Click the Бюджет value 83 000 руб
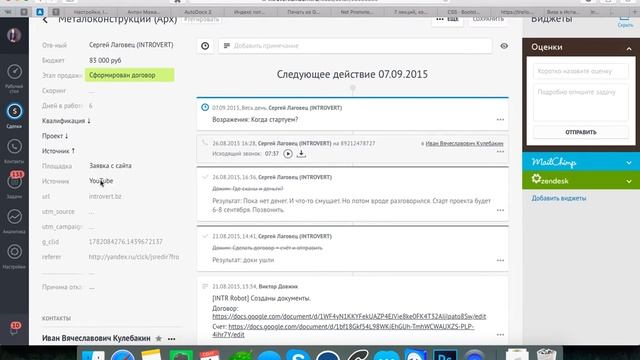This screenshot has width=640, height=360. 105,60
